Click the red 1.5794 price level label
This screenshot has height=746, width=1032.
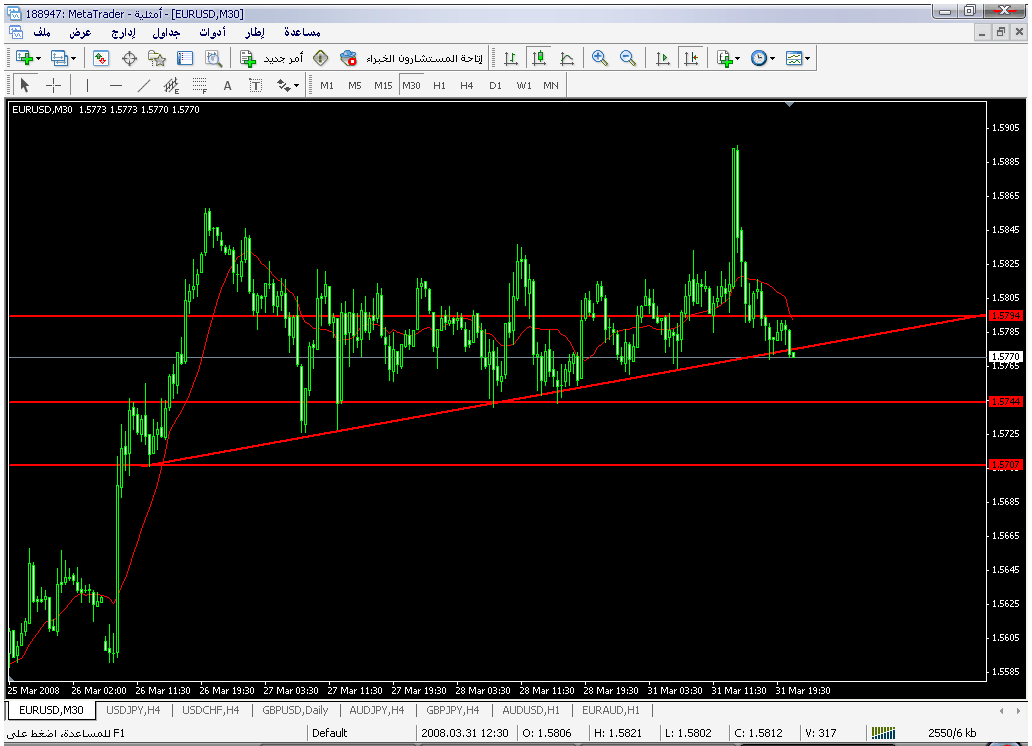coord(1004,316)
